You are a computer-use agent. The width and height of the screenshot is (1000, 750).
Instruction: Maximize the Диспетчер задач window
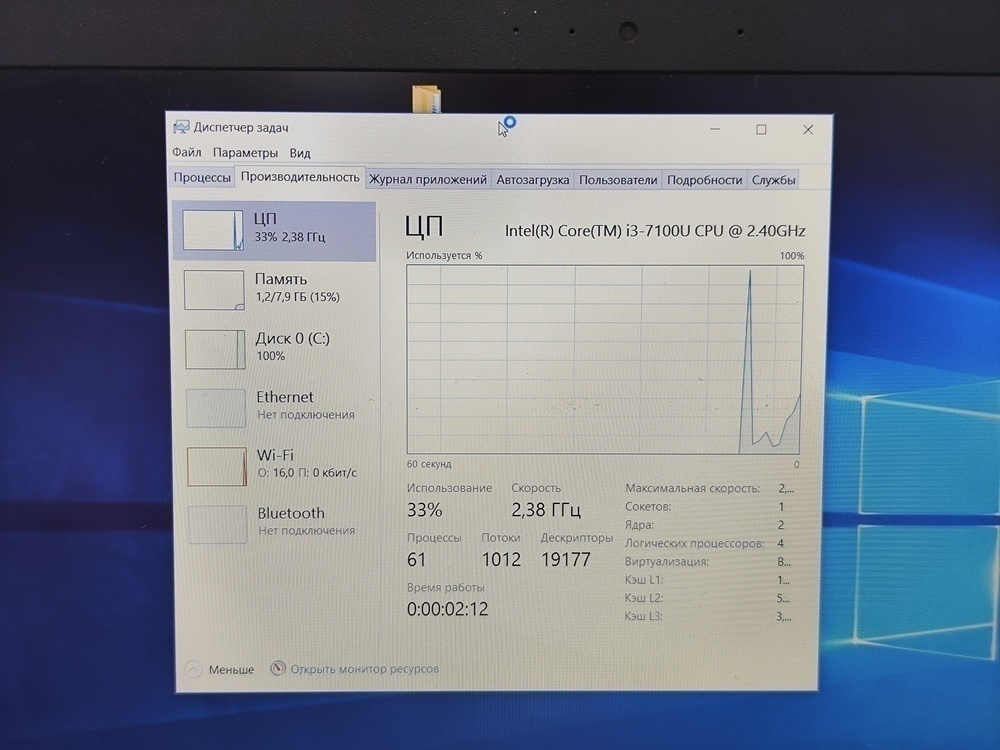[x=761, y=129]
